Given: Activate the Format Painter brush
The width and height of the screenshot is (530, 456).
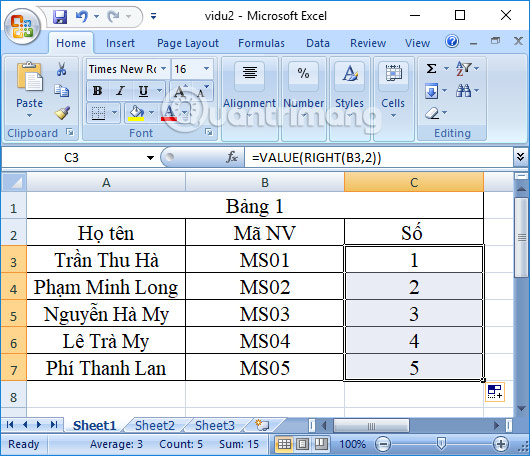Looking at the screenshot, I should (x=63, y=113).
